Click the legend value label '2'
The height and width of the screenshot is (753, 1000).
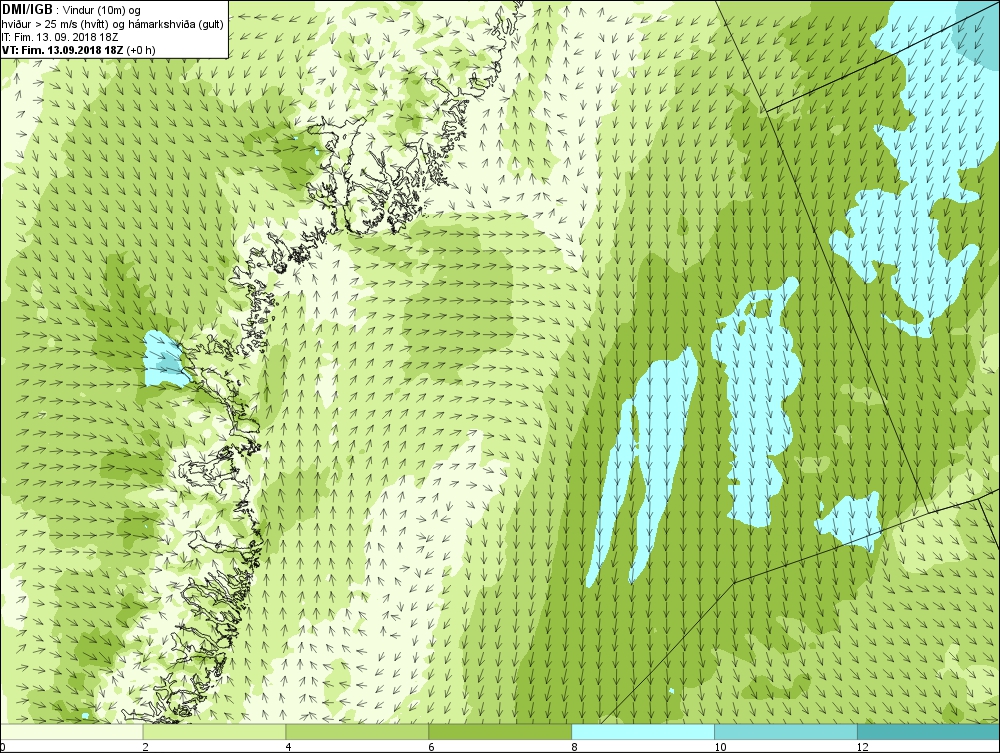145,747
